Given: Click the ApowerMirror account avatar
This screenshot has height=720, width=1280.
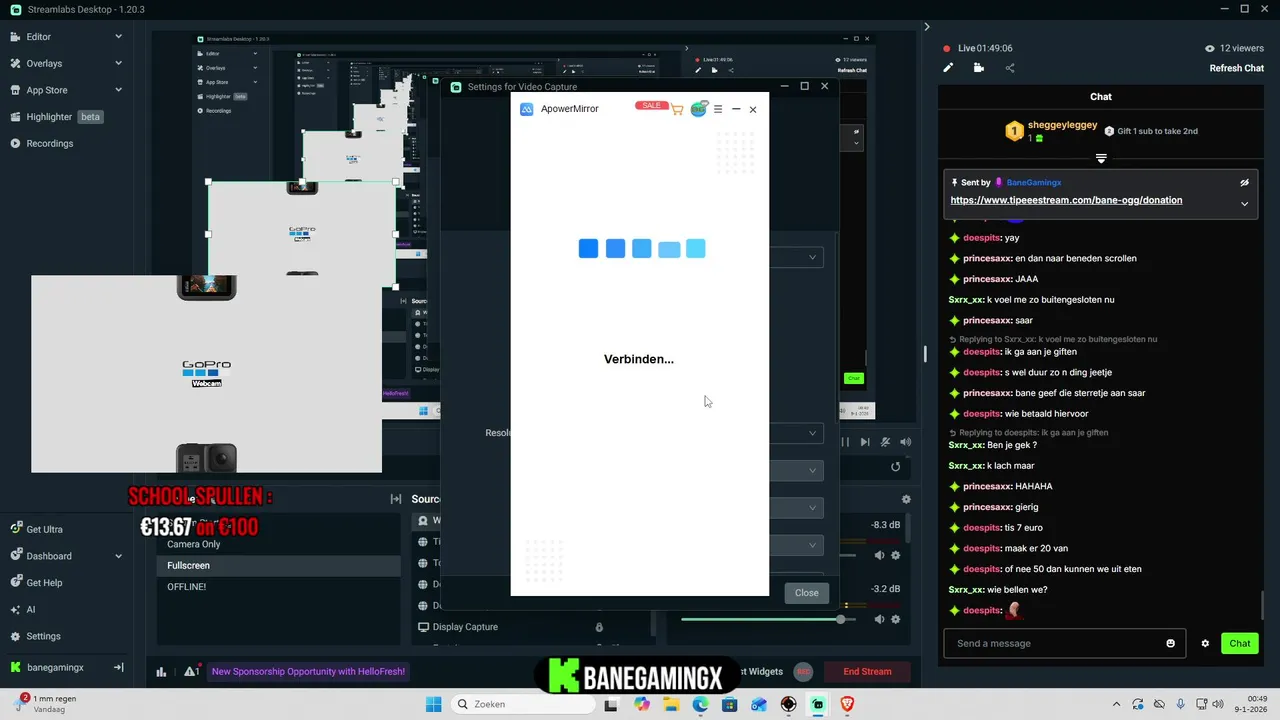Looking at the screenshot, I should [698, 109].
